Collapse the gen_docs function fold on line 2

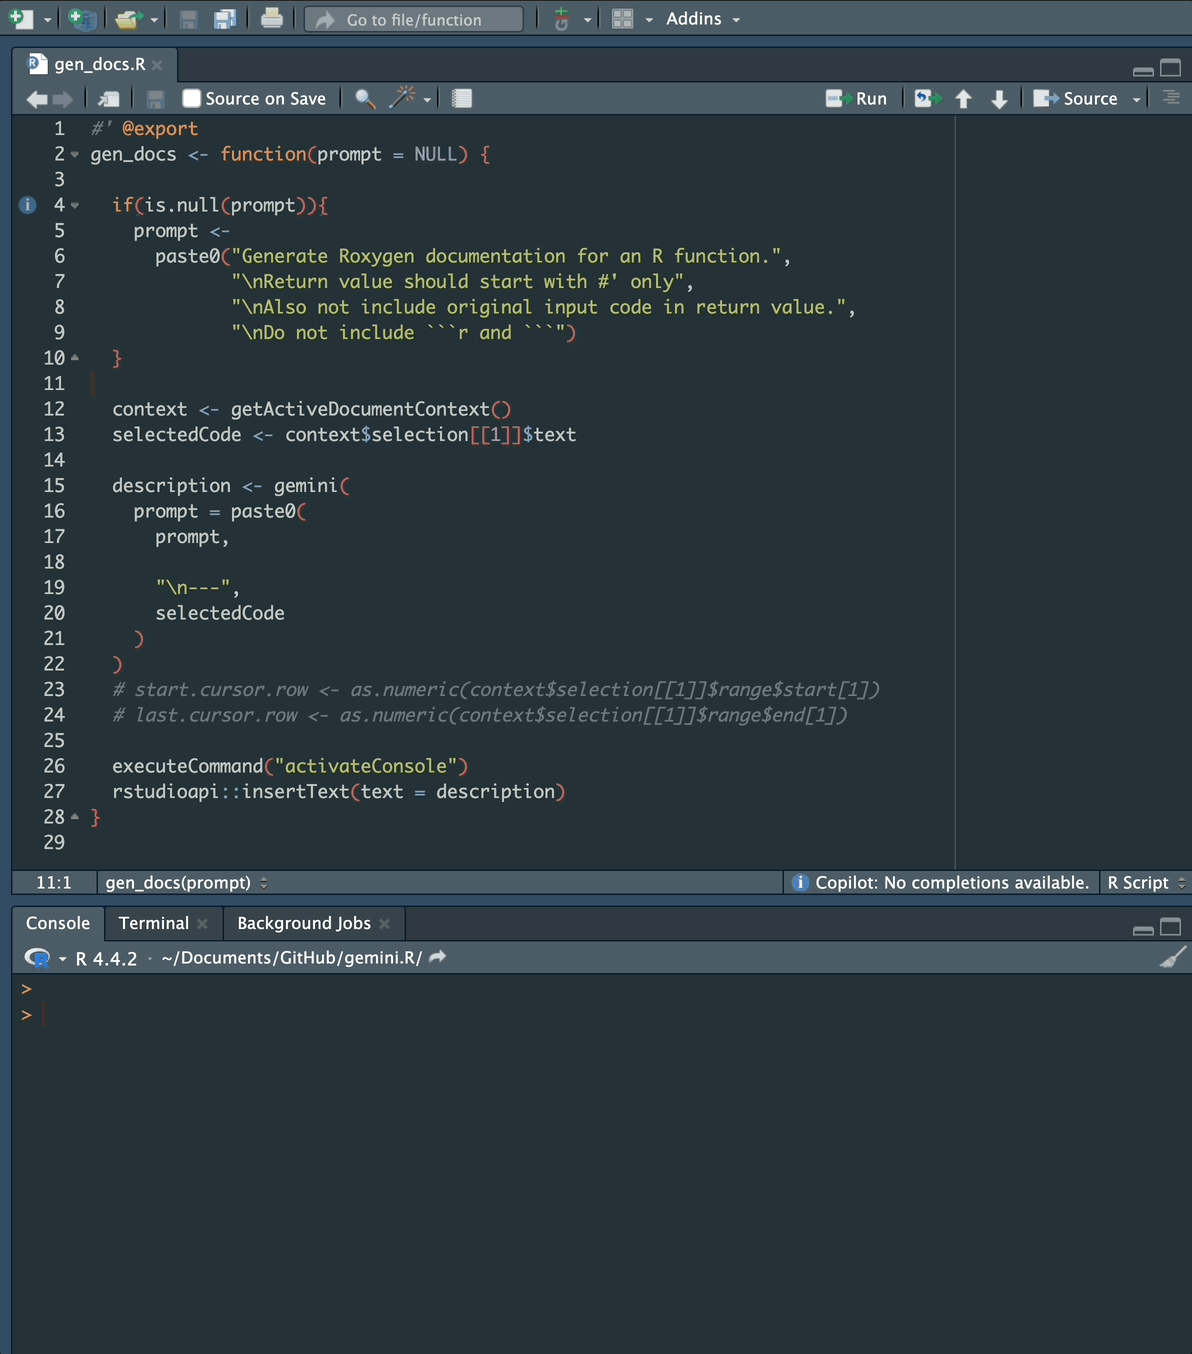(x=75, y=155)
